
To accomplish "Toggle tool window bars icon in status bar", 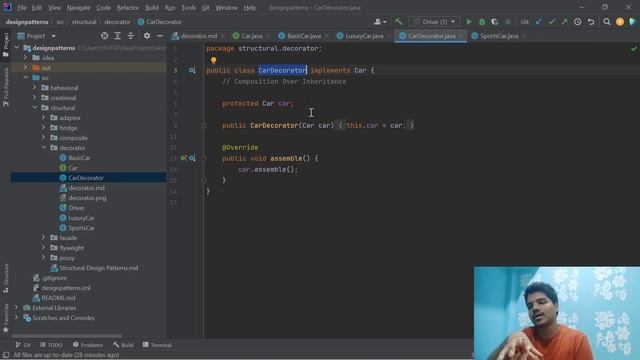I will pos(6,355).
